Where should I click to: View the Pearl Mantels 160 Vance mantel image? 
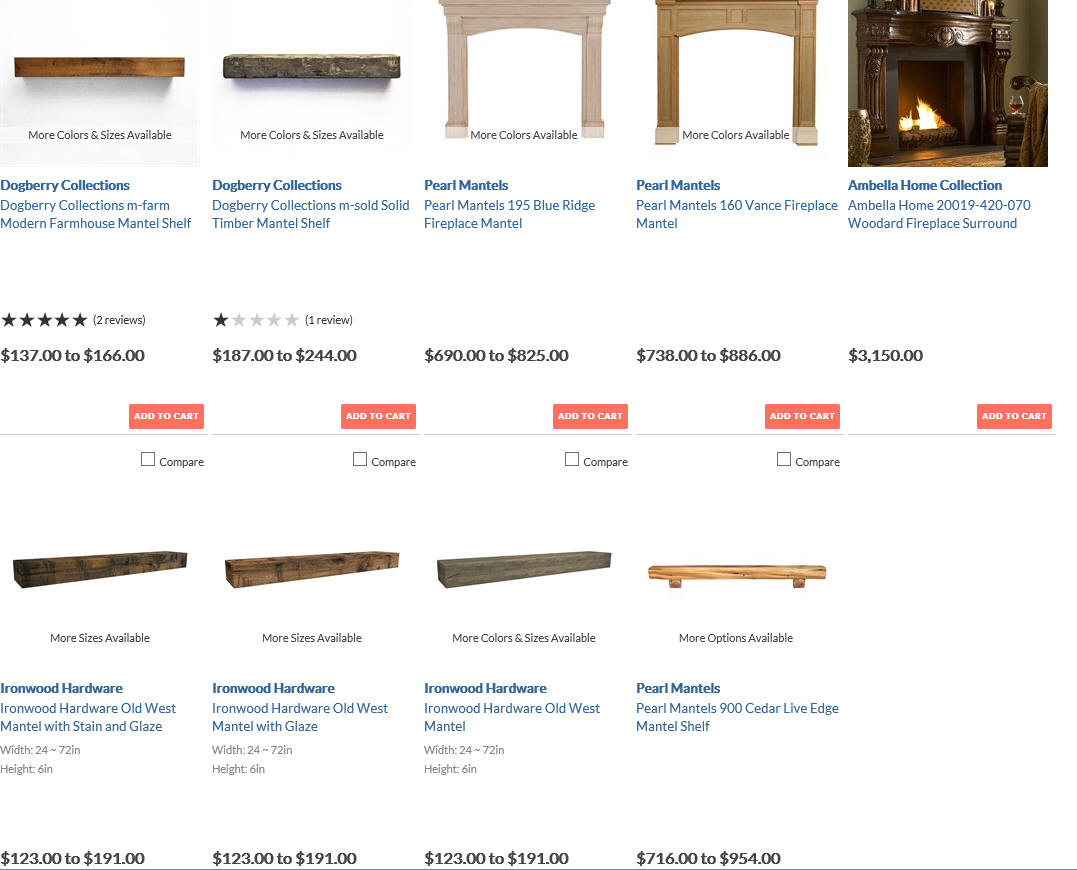[x=736, y=72]
